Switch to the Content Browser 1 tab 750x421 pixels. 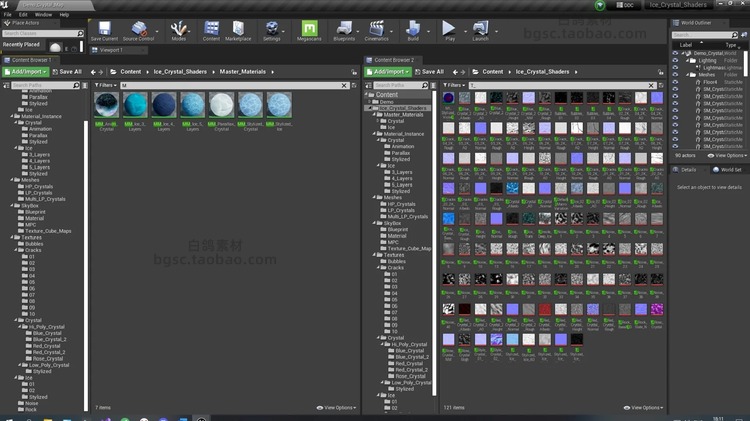point(29,60)
